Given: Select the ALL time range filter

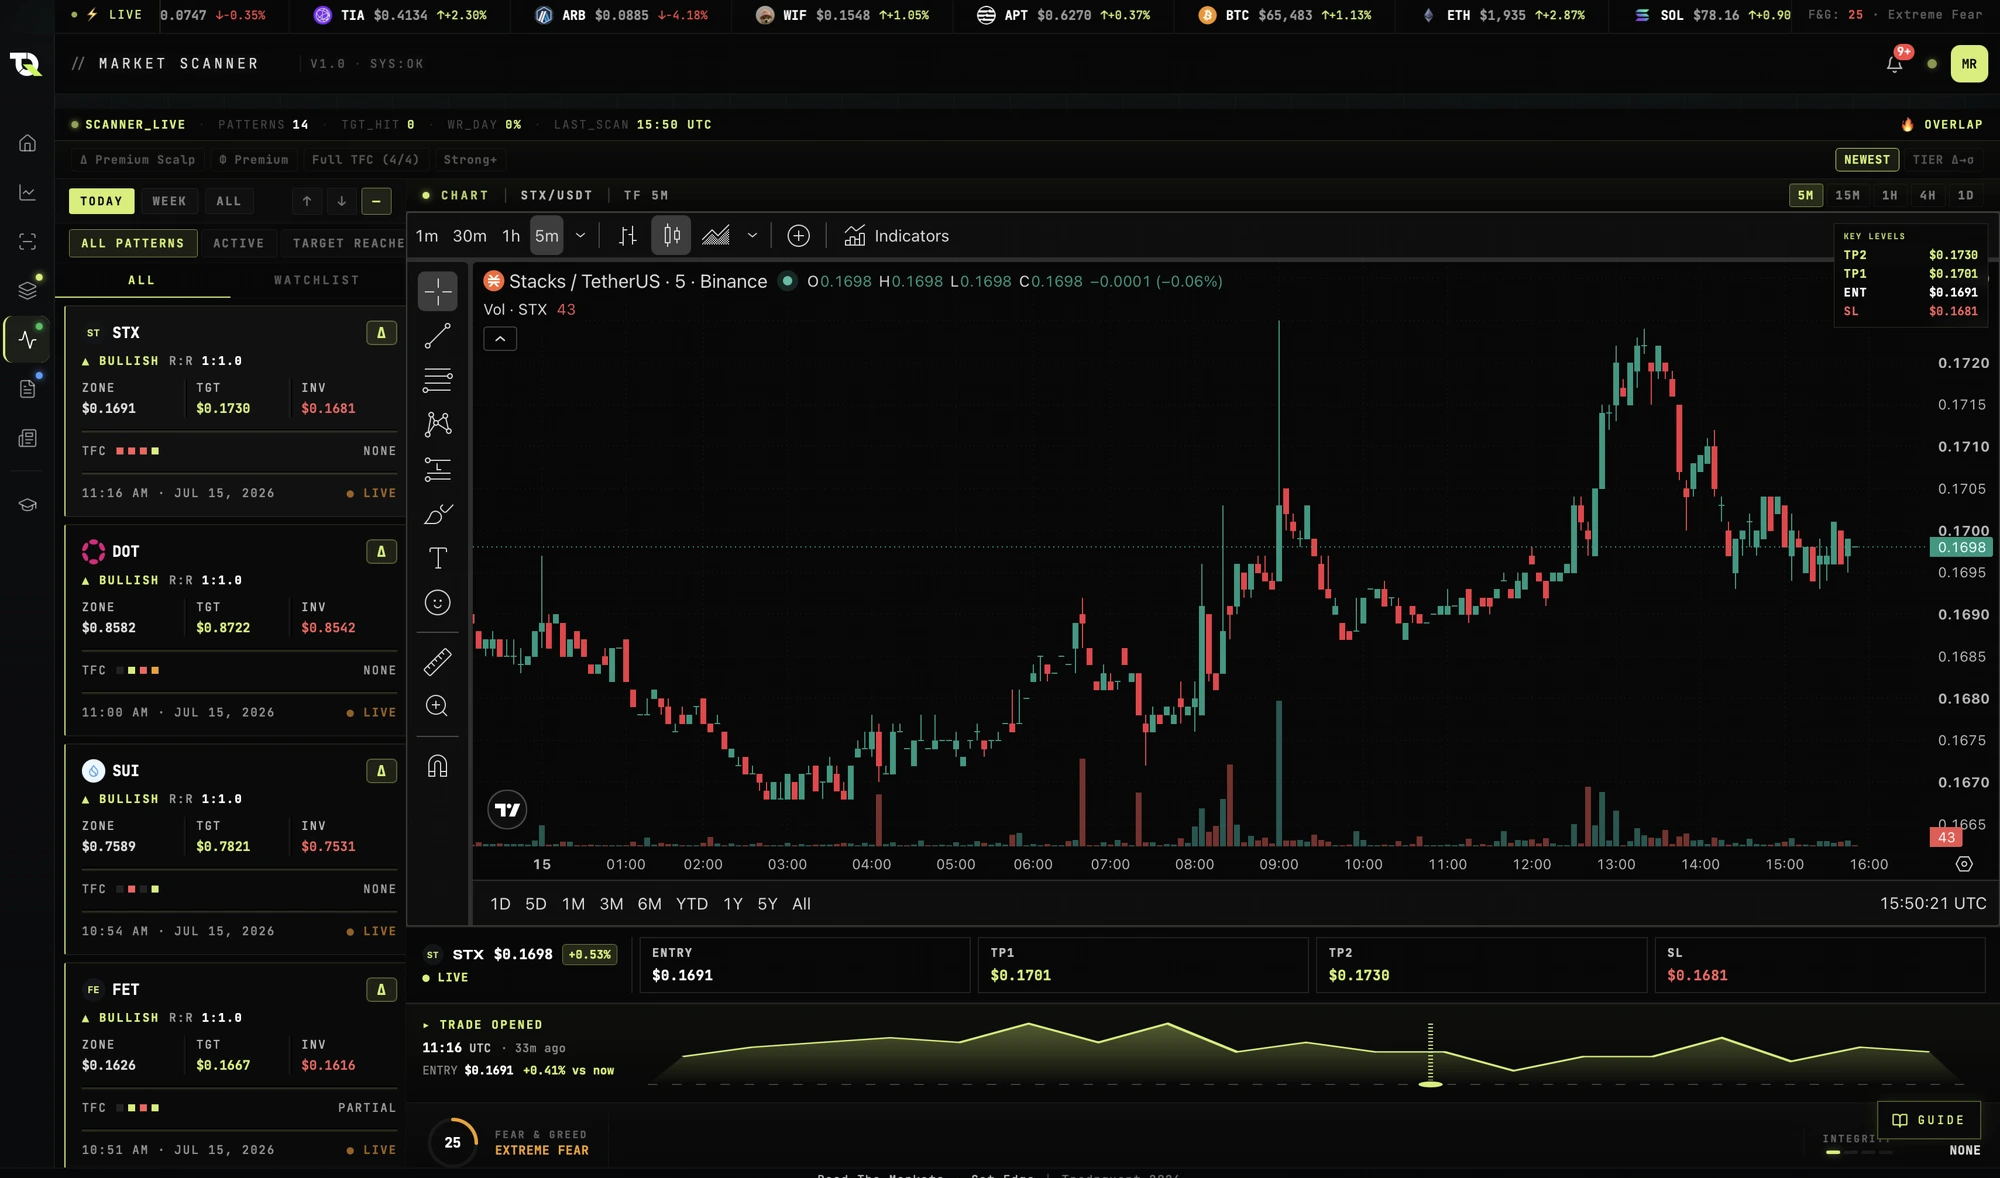Looking at the screenshot, I should [229, 201].
